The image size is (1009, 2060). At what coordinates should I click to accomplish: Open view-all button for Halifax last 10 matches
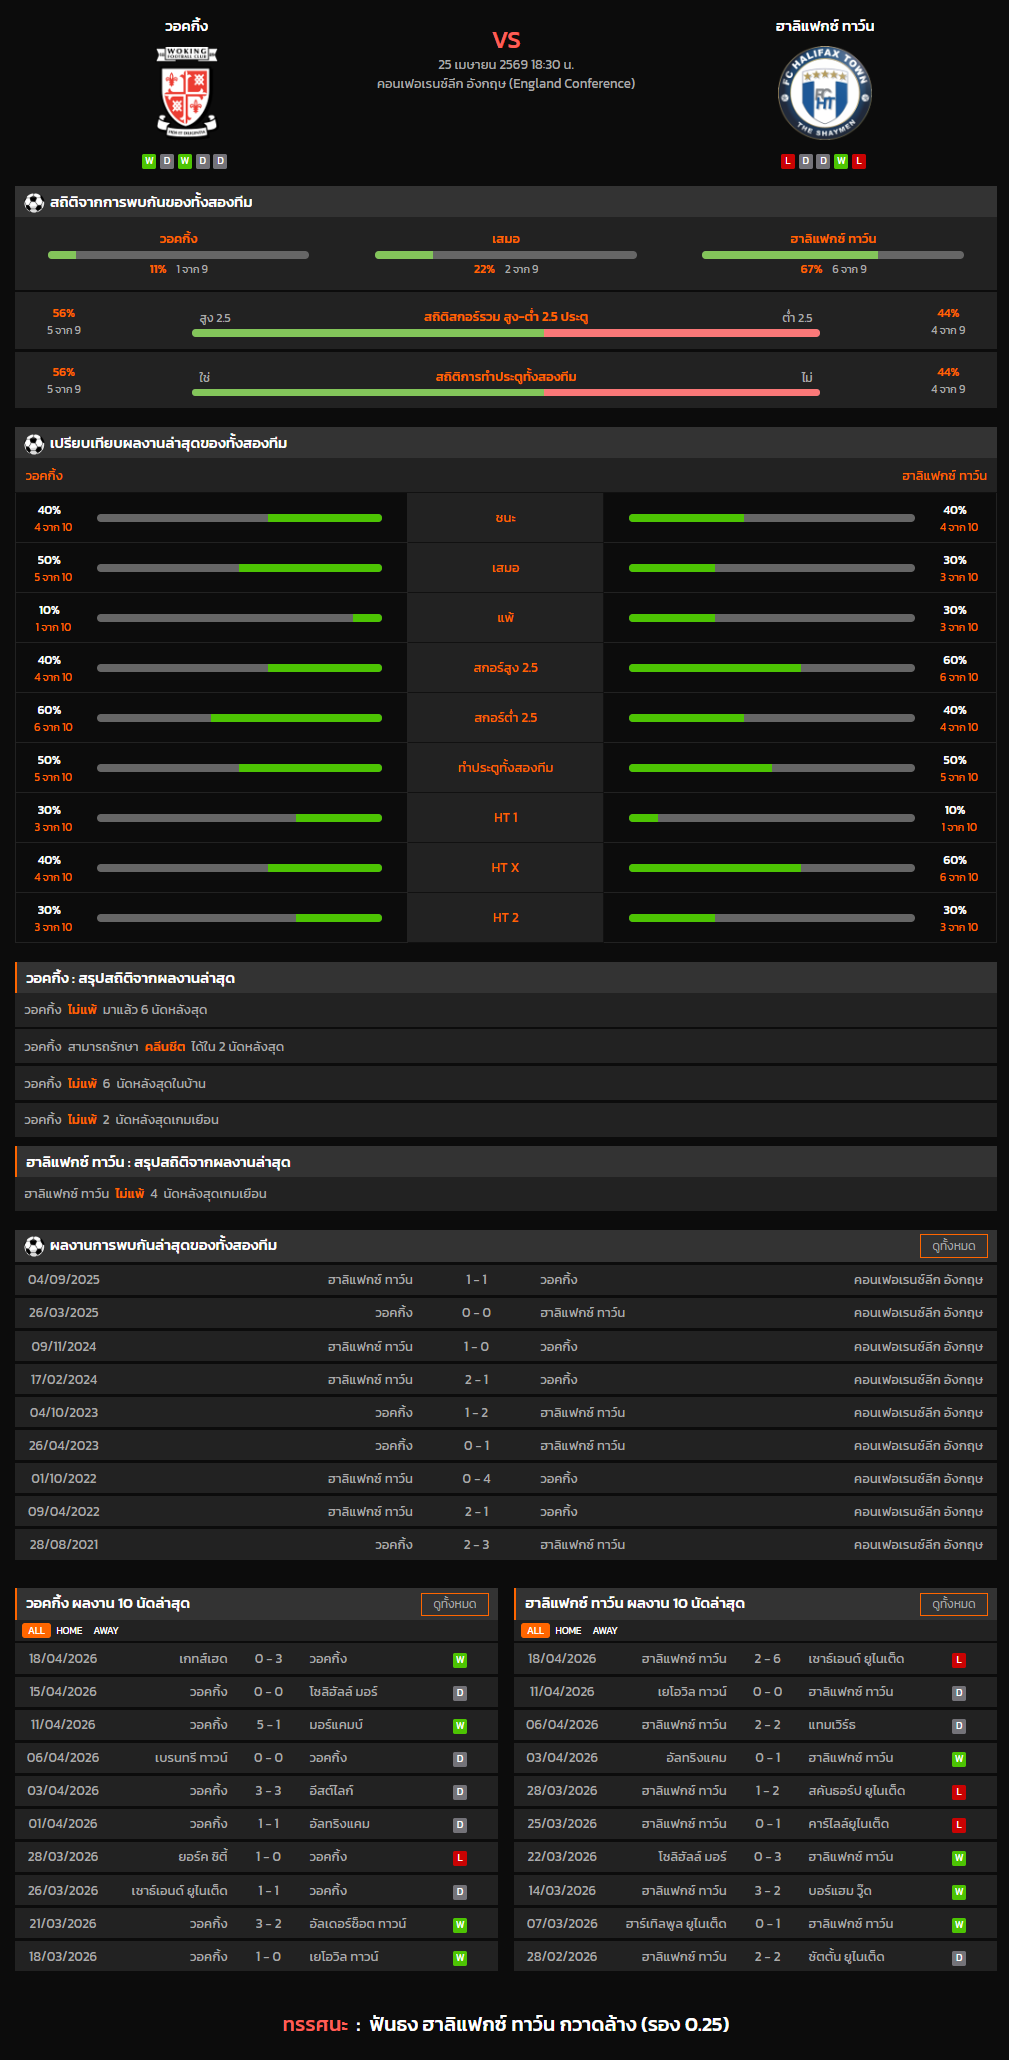click(x=953, y=1604)
